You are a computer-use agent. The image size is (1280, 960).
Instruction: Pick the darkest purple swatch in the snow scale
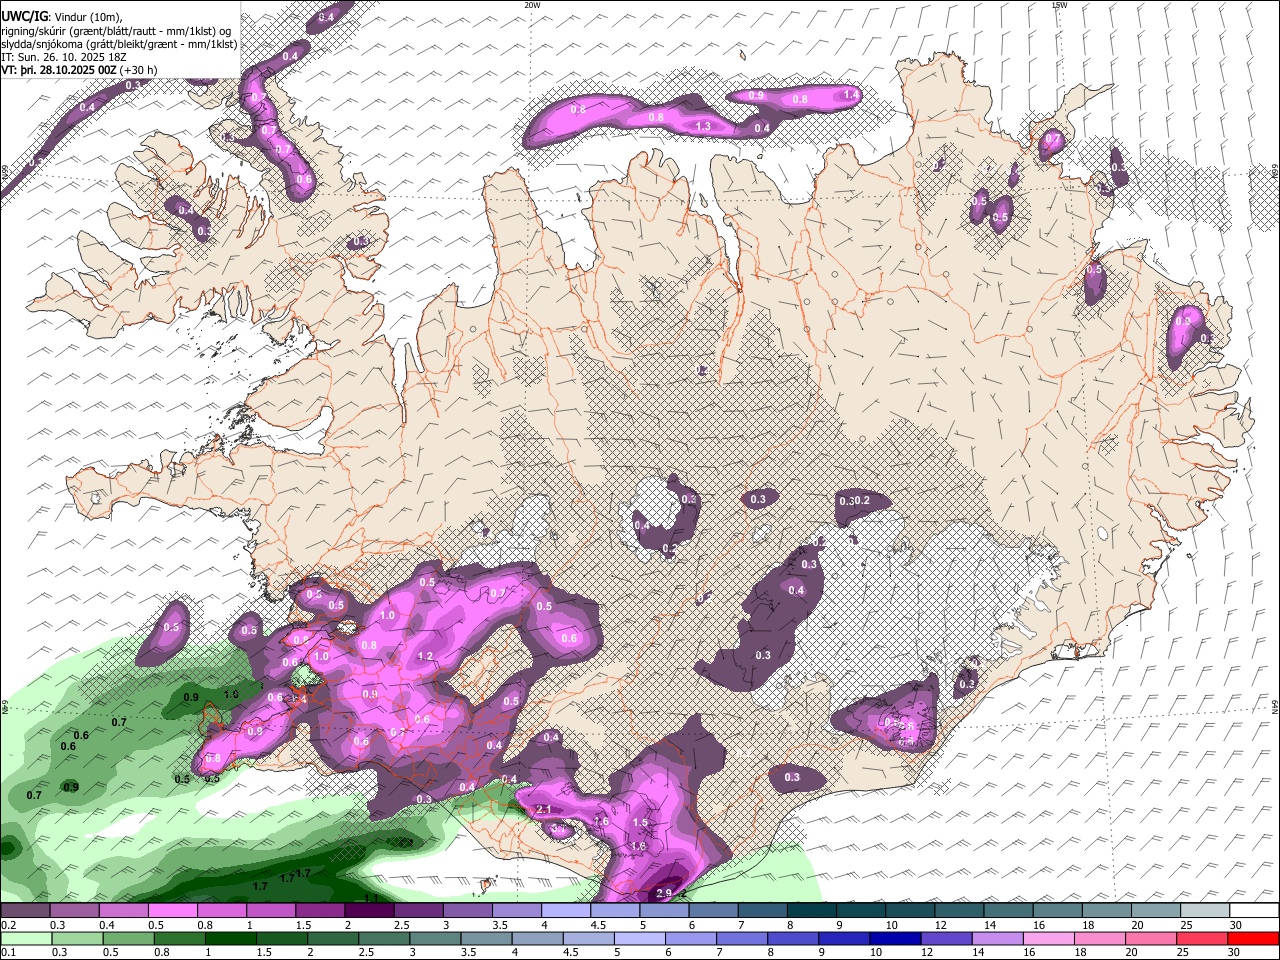tap(369, 910)
